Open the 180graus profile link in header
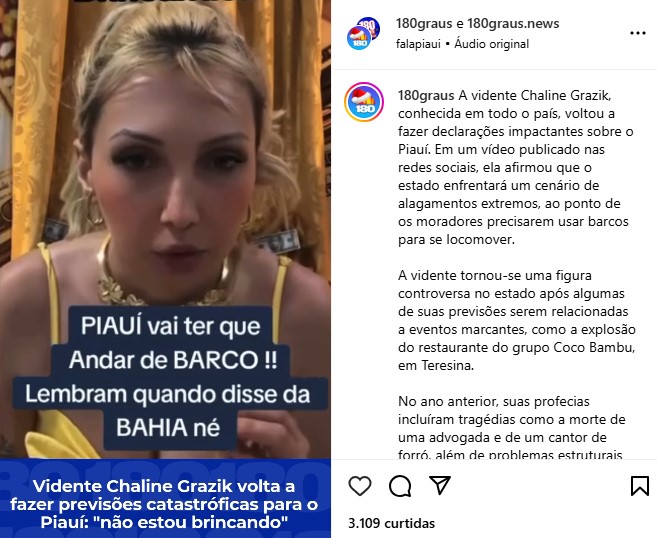657x538 pixels. coord(424,23)
